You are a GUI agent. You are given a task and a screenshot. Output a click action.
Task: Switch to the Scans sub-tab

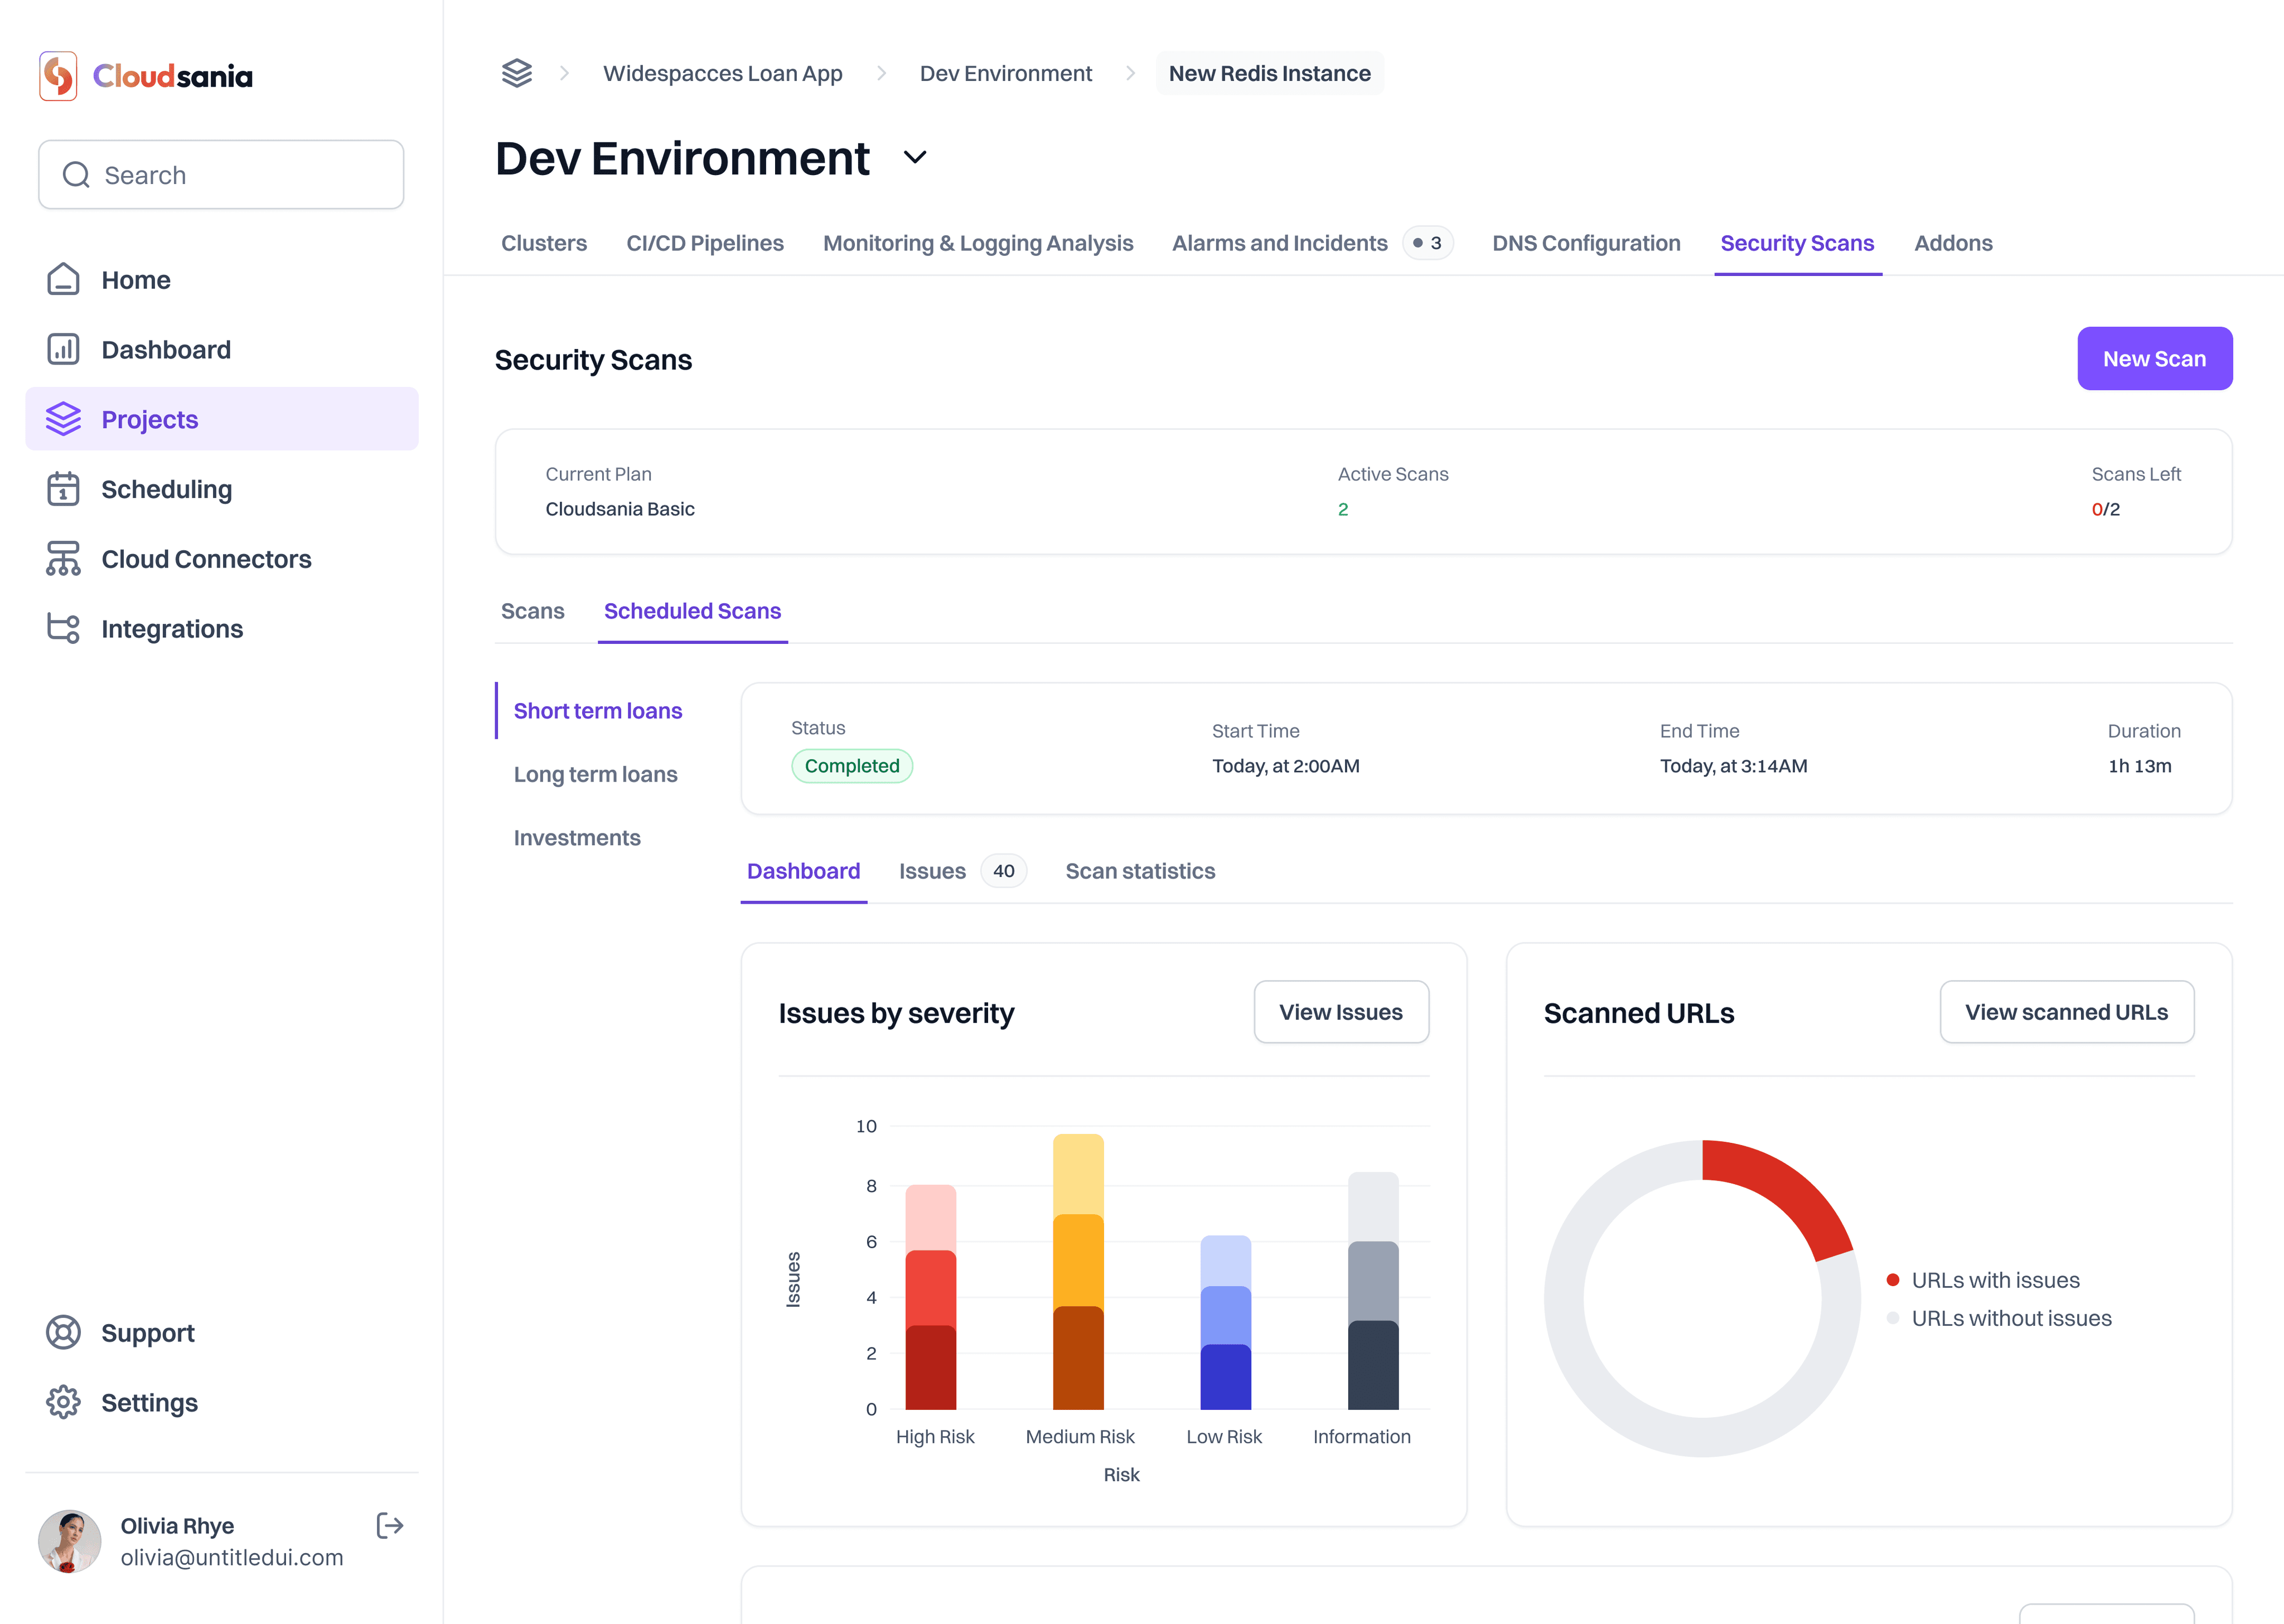(x=532, y=611)
